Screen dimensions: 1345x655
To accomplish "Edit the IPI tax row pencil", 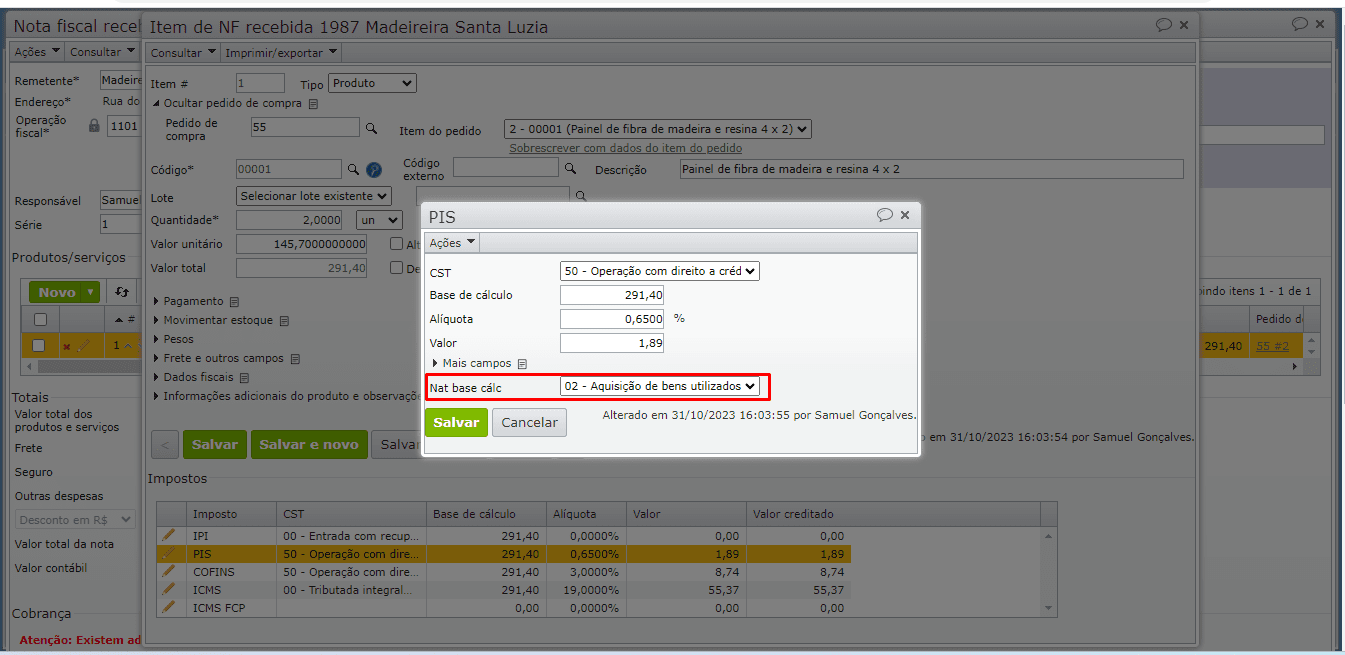I will [169, 536].
